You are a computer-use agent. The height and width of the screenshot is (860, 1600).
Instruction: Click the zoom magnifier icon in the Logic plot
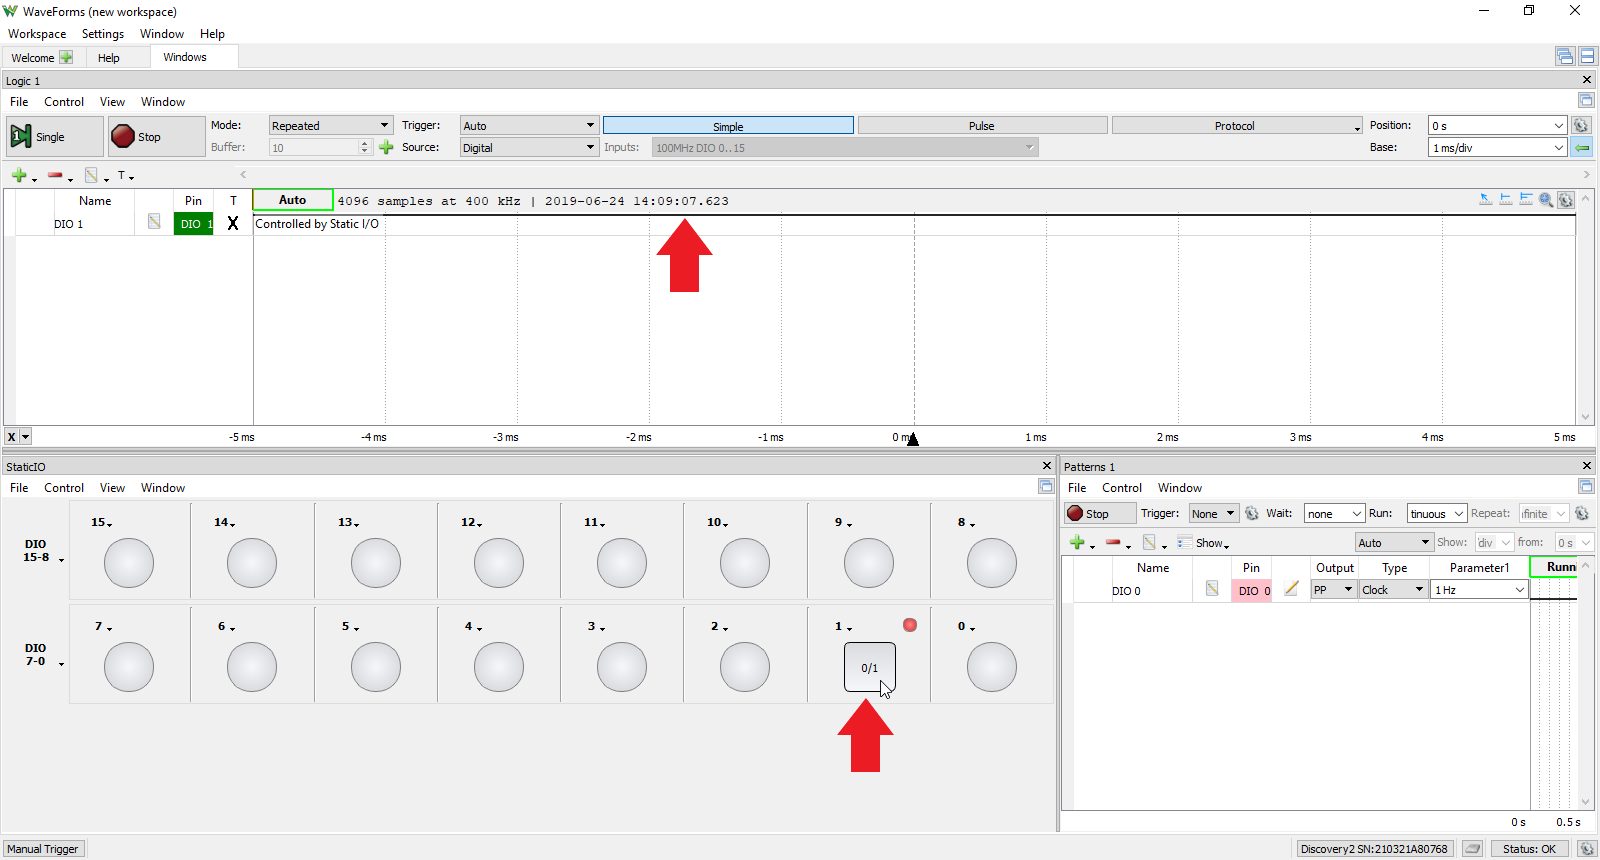click(x=1546, y=200)
